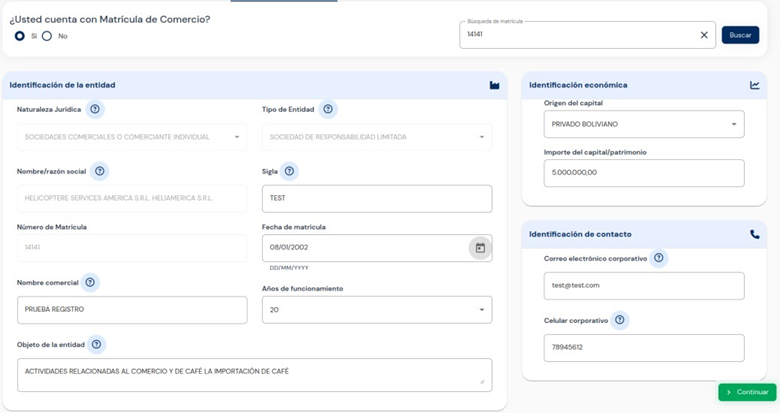
Task: Clear the matrícula search with X icon
Action: 704,35
